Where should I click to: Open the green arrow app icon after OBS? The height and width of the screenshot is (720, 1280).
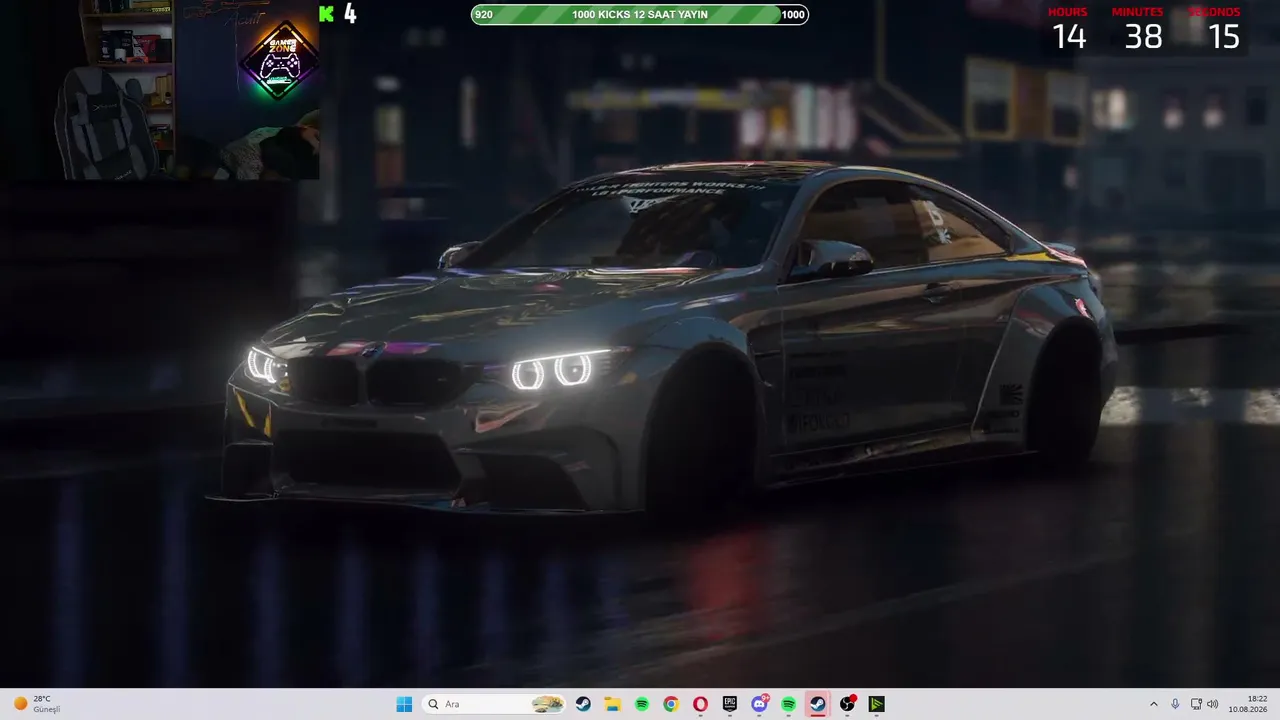876,704
